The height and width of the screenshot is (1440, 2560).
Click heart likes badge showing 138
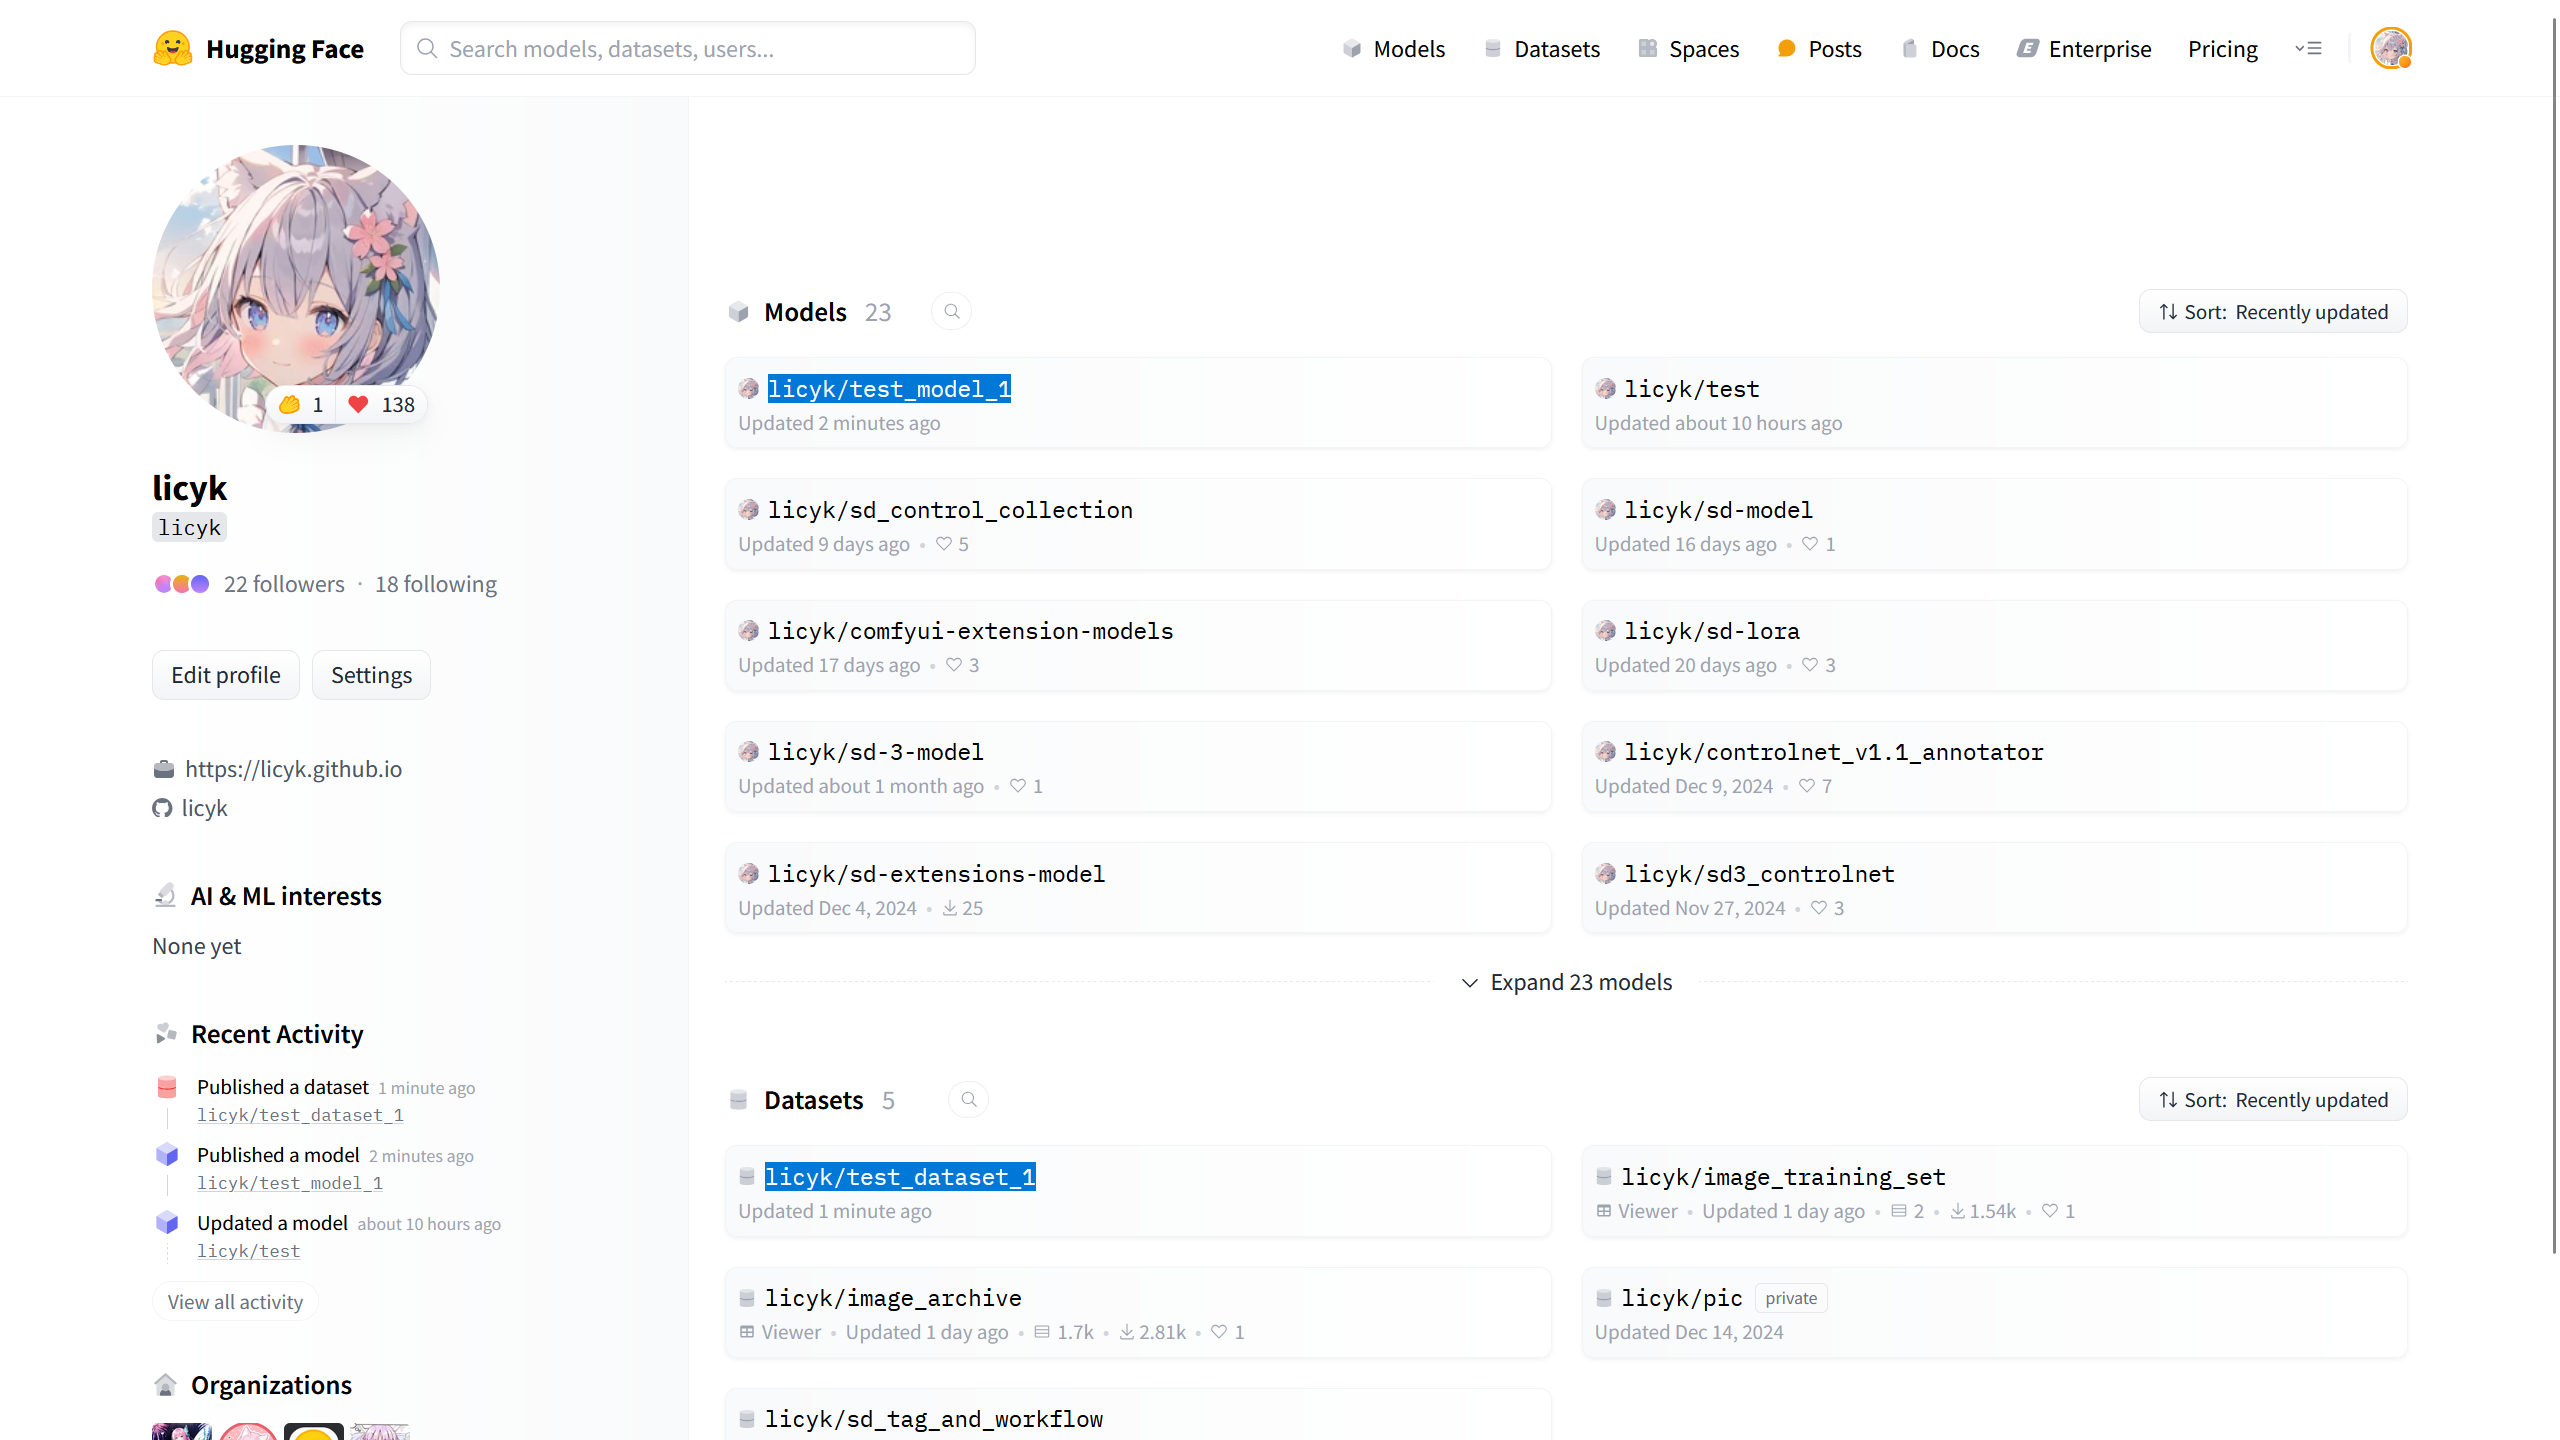[382, 404]
